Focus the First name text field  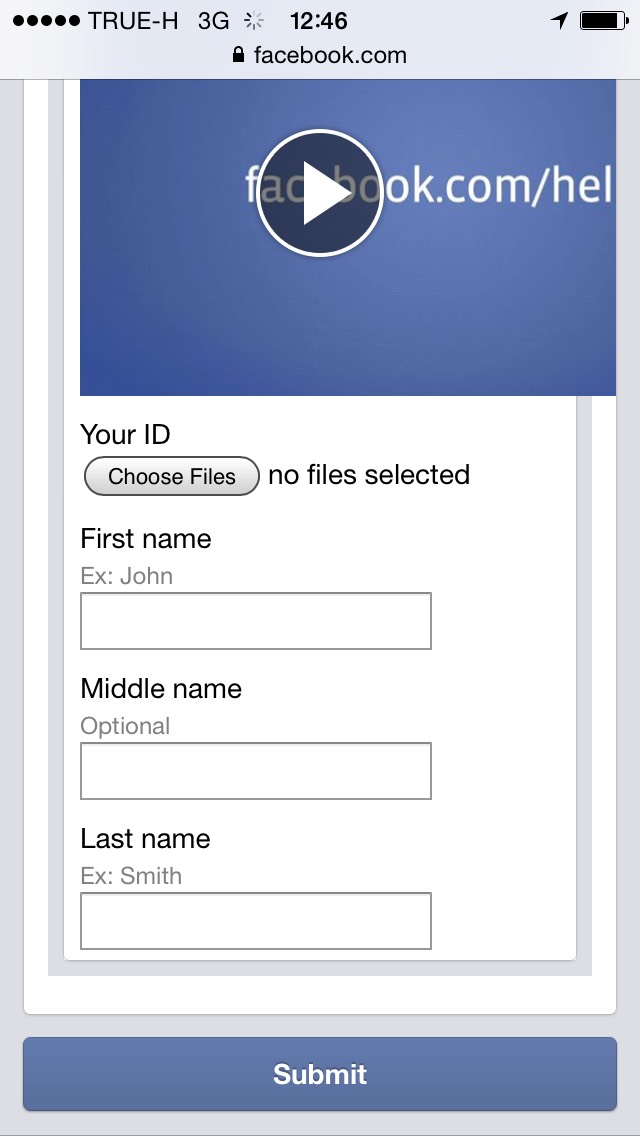point(255,621)
